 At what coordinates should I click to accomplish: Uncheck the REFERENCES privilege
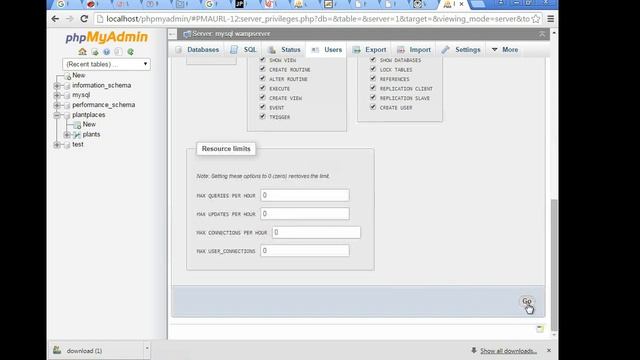click(373, 78)
